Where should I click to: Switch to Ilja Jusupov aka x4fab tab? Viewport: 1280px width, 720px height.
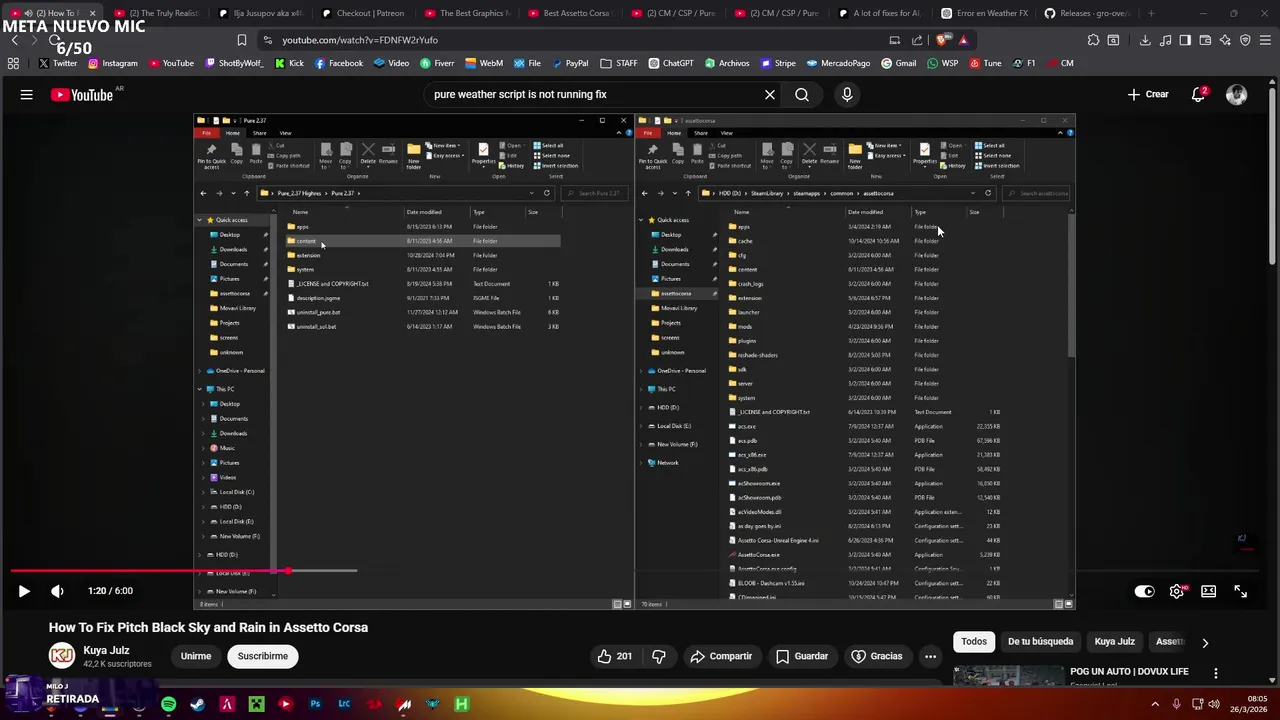[260, 13]
